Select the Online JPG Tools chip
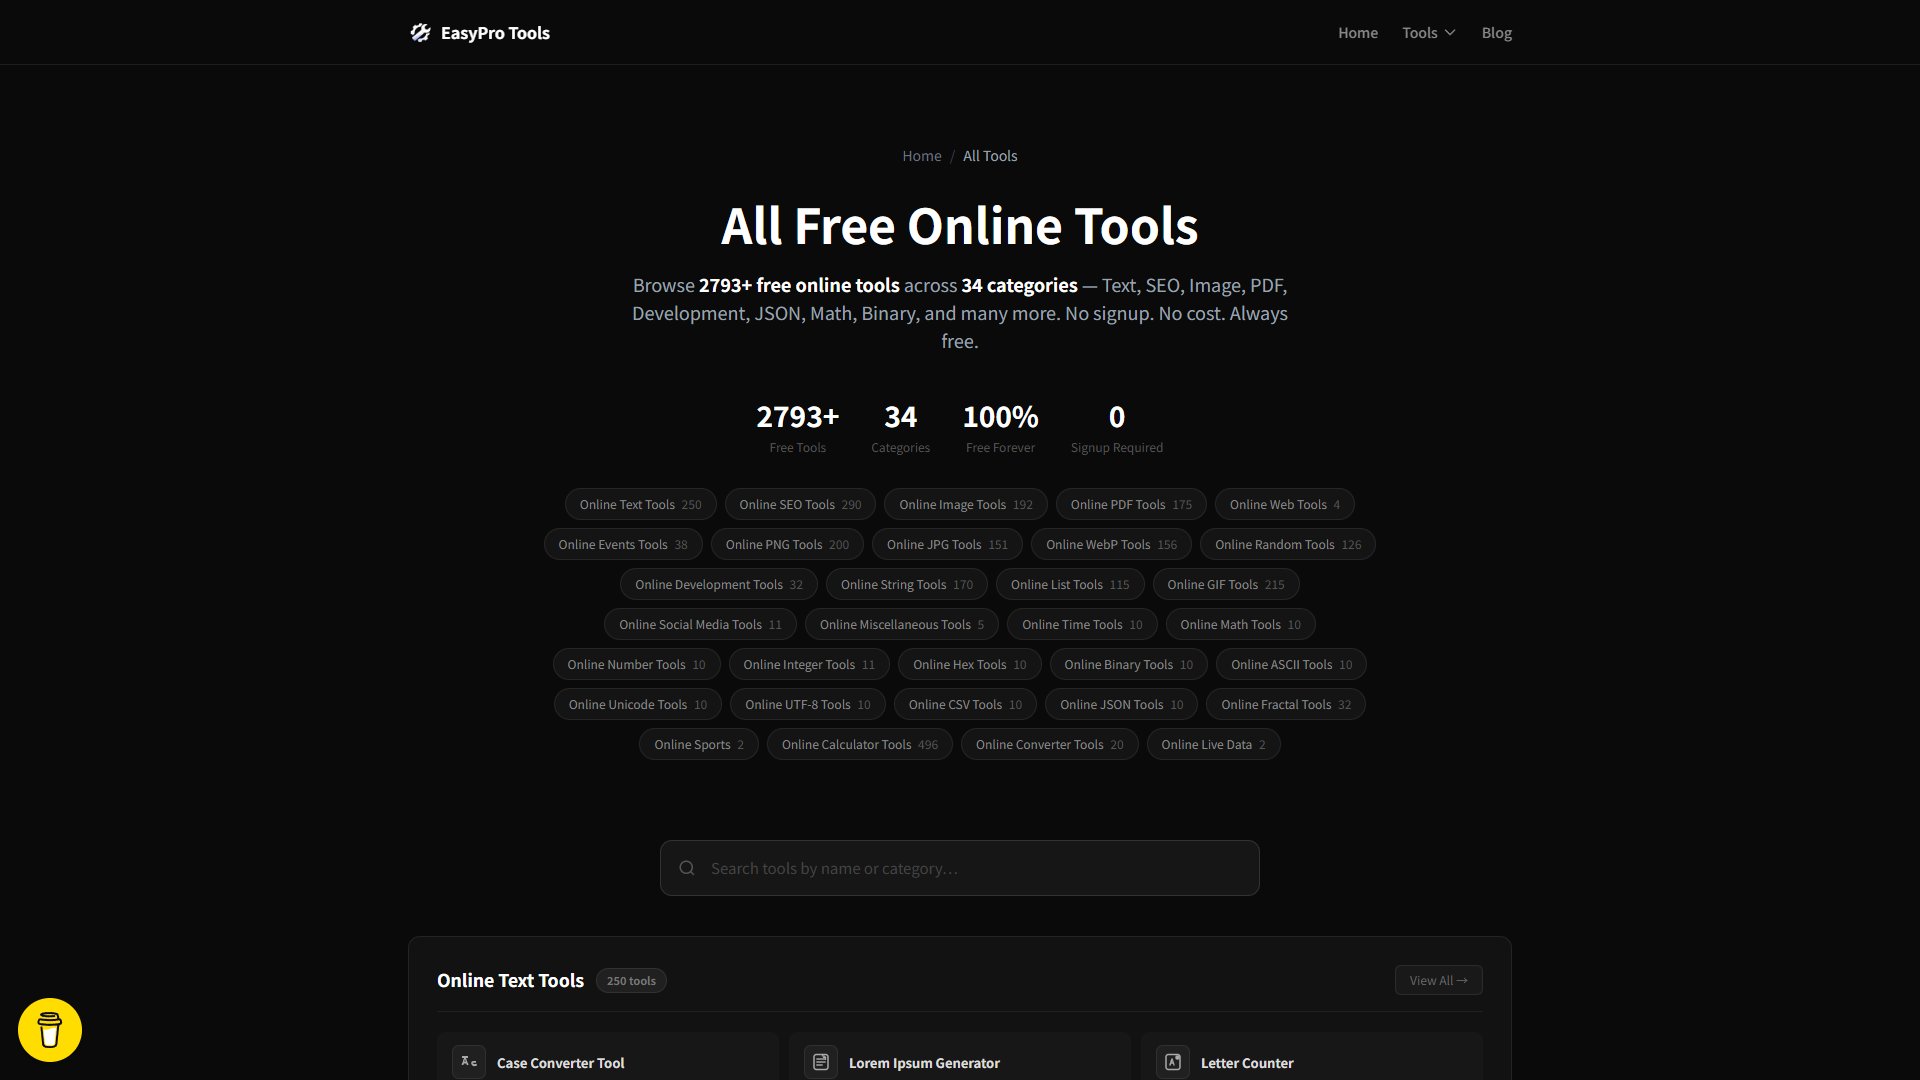Screen dimensions: 1920x1080 (x=947, y=544)
